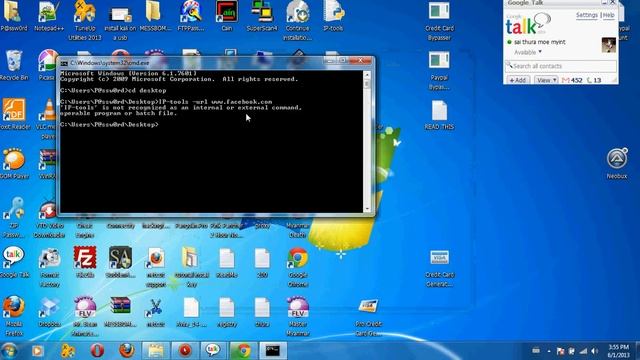Select the Credit Card Generator icon
This screenshot has height=360, width=640.
tap(439, 267)
